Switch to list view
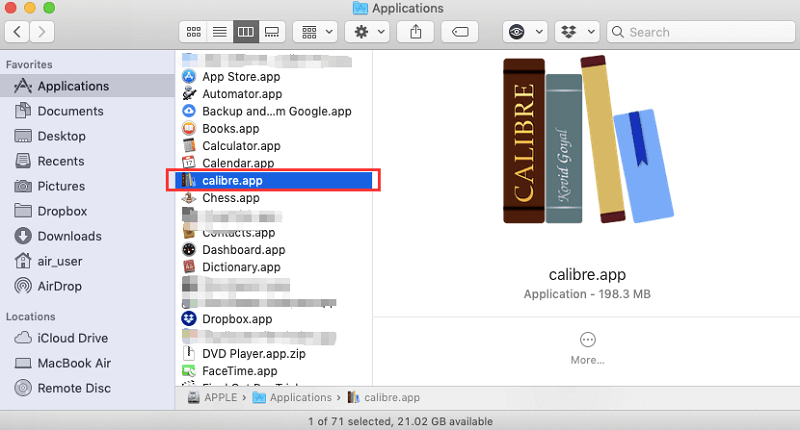The image size is (800, 430). [220, 32]
